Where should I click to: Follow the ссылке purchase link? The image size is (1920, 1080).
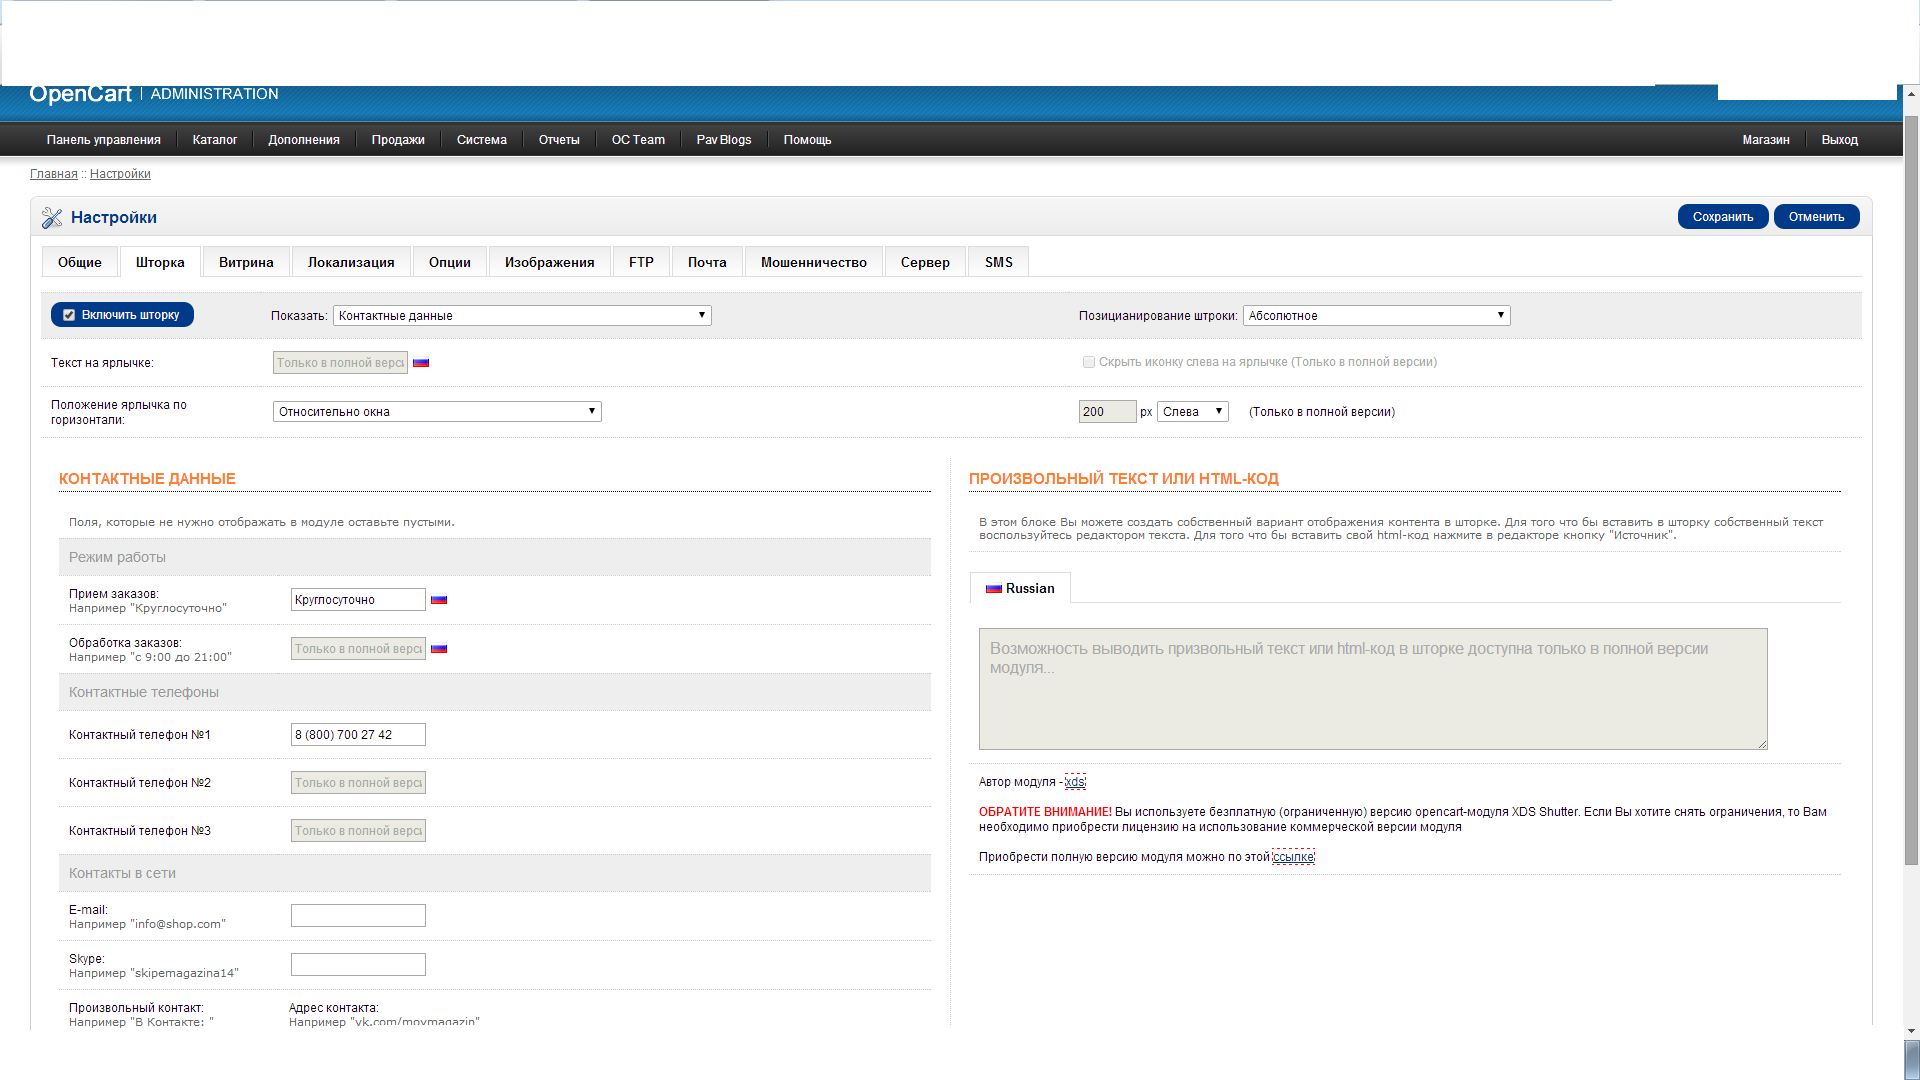pos(1293,857)
